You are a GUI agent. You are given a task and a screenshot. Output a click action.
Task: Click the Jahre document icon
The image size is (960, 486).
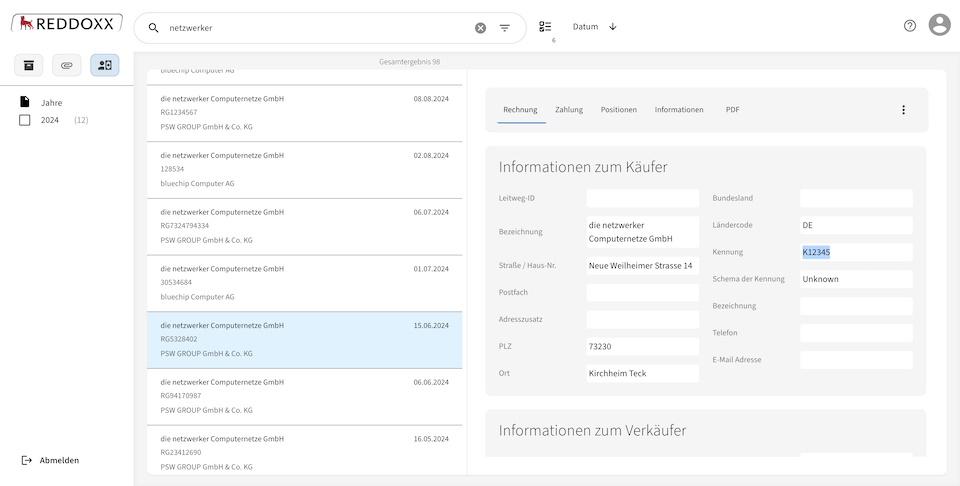point(24,102)
